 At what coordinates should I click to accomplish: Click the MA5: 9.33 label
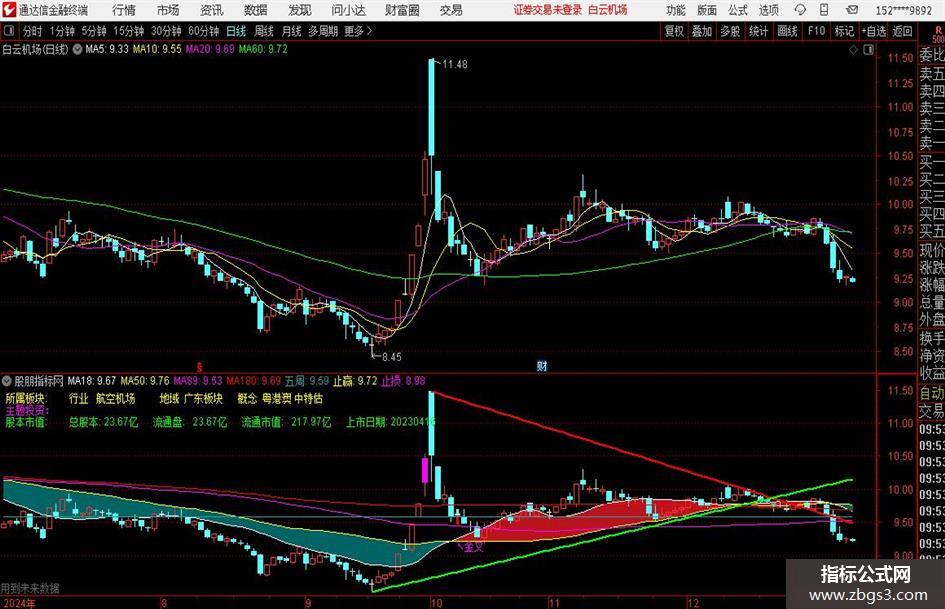coord(107,49)
